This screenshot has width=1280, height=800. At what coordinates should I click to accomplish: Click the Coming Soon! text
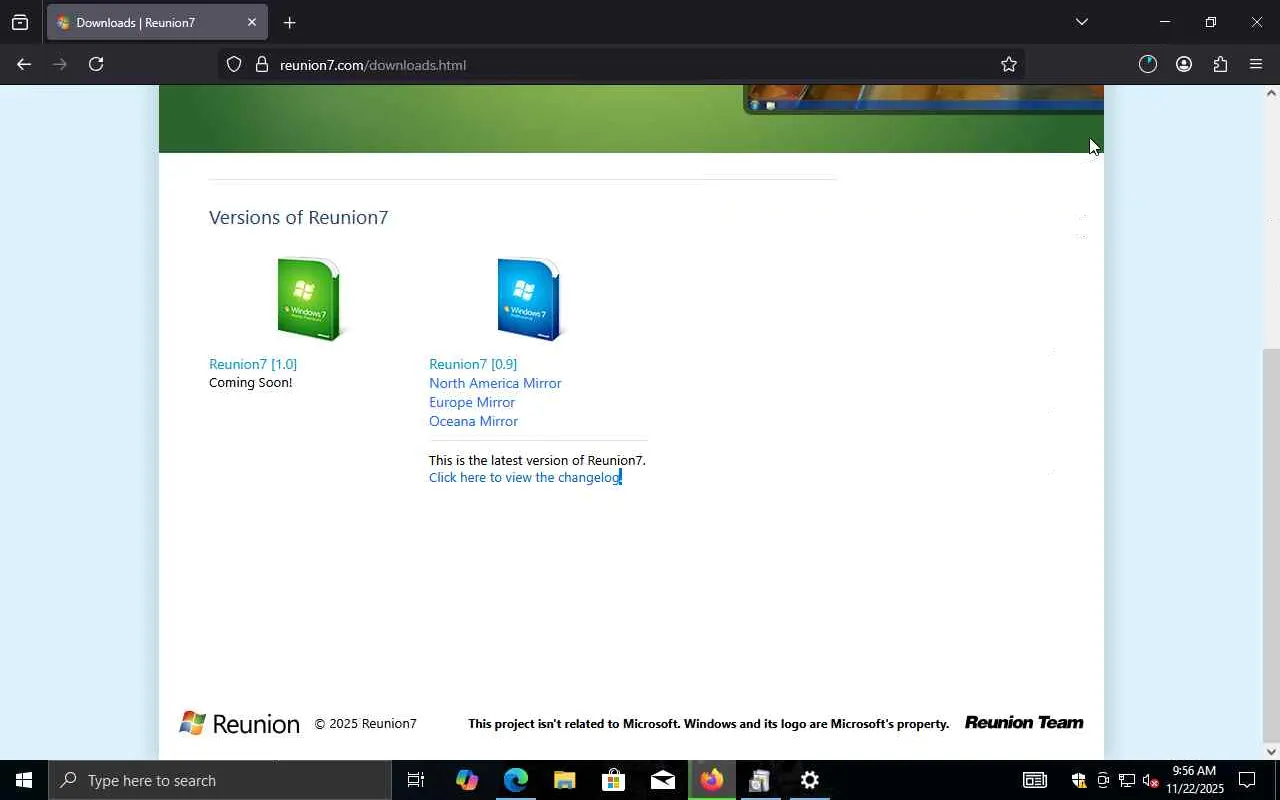point(251,382)
